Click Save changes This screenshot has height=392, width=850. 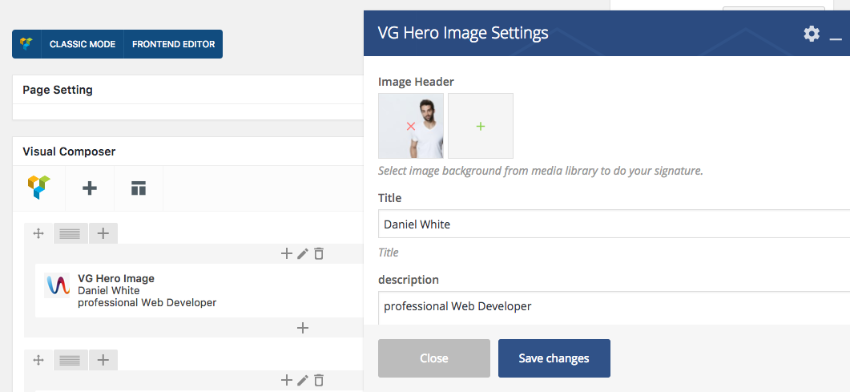(x=554, y=358)
